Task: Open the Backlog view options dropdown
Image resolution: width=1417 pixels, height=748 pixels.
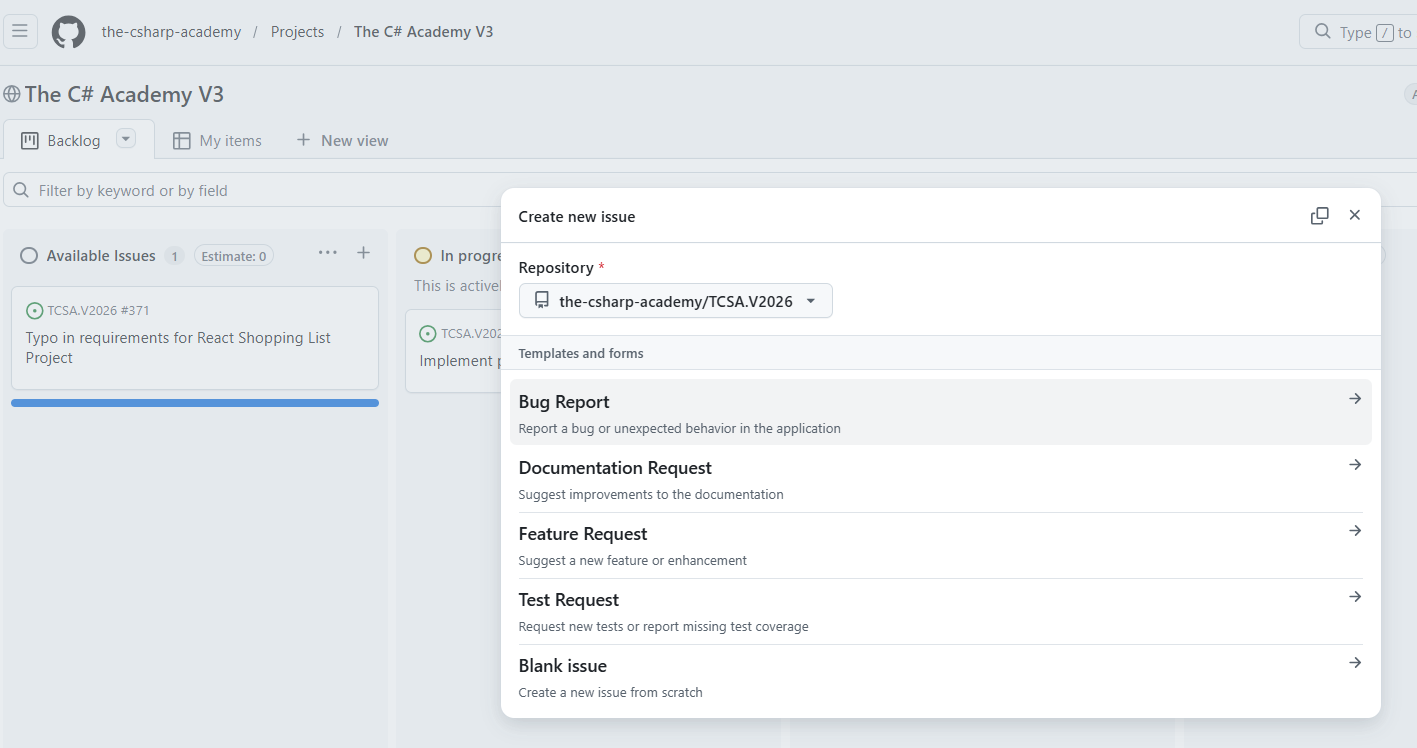Action: click(126, 139)
